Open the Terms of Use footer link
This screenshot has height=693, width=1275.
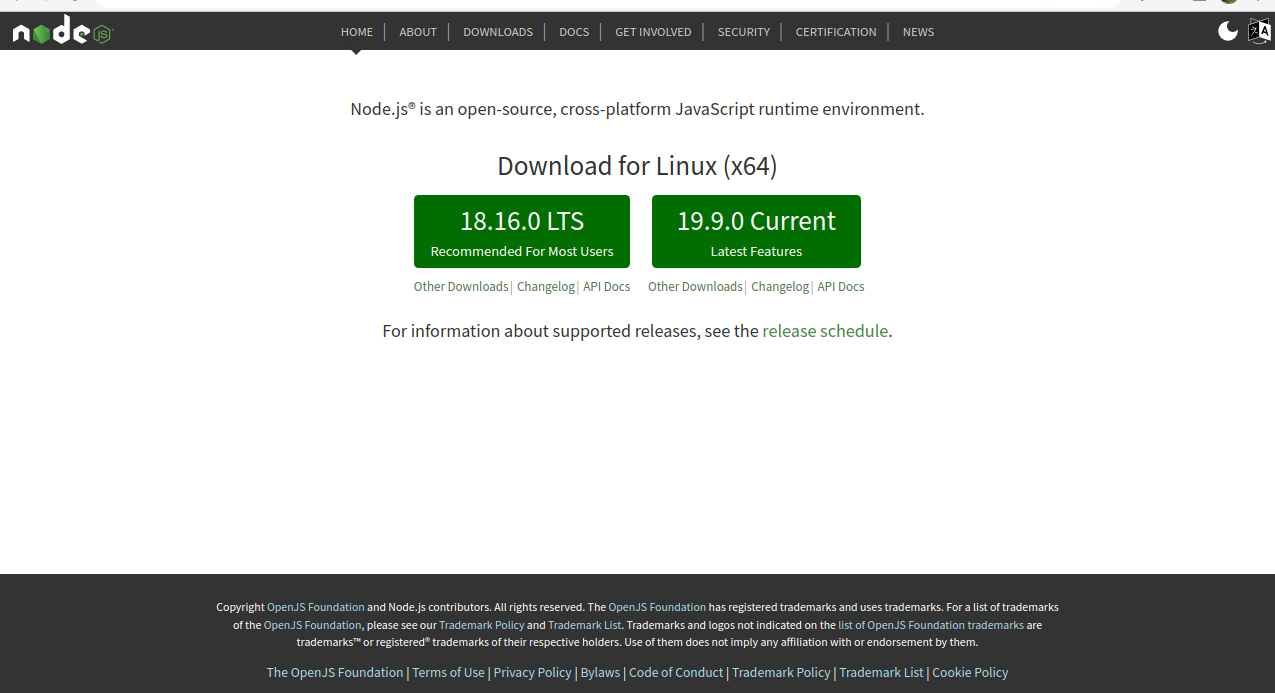click(x=449, y=673)
